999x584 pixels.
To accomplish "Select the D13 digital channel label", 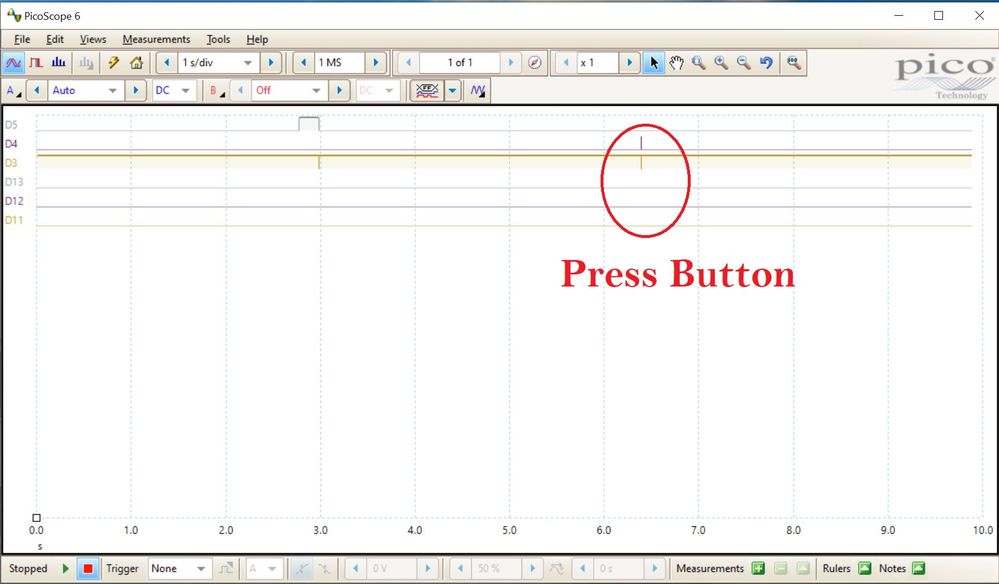I will click(14, 182).
